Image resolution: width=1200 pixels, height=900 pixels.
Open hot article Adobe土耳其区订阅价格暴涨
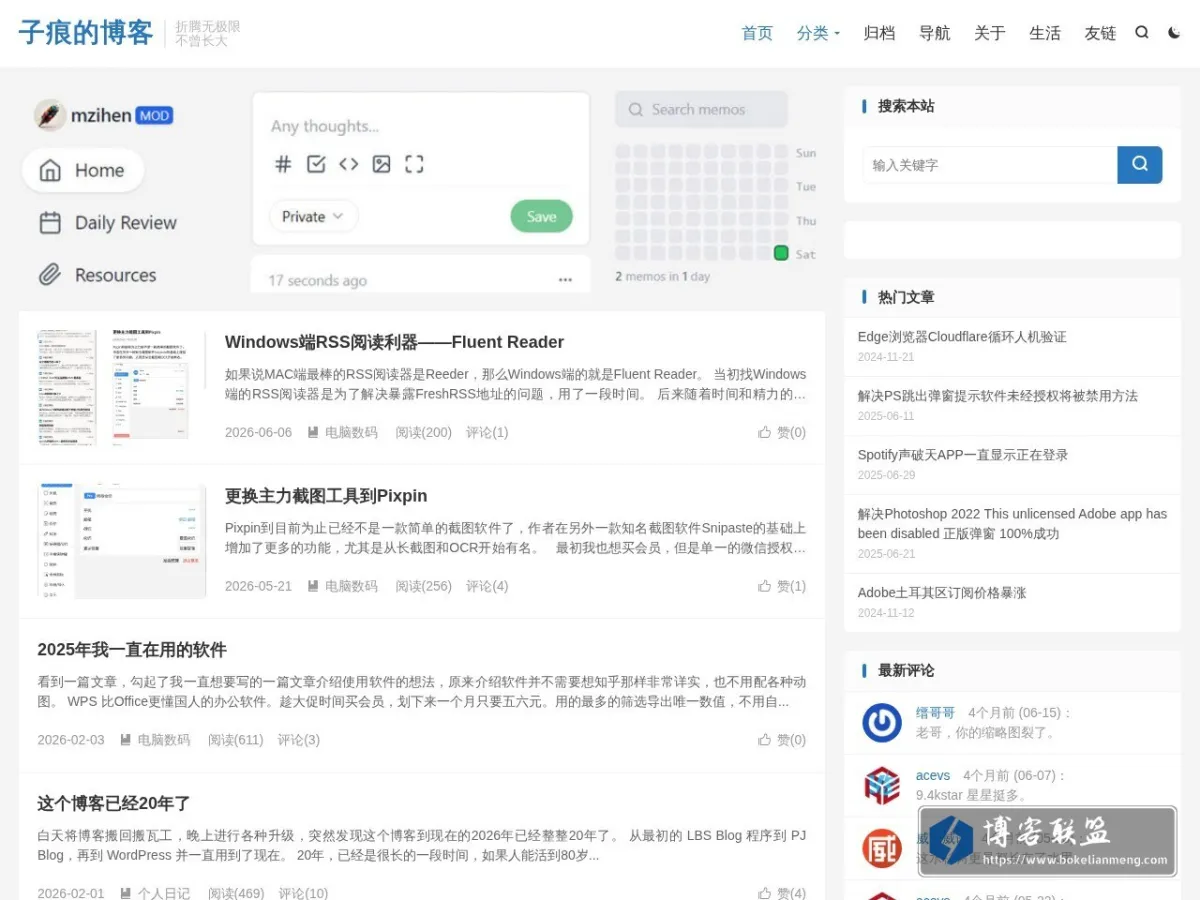click(x=942, y=593)
